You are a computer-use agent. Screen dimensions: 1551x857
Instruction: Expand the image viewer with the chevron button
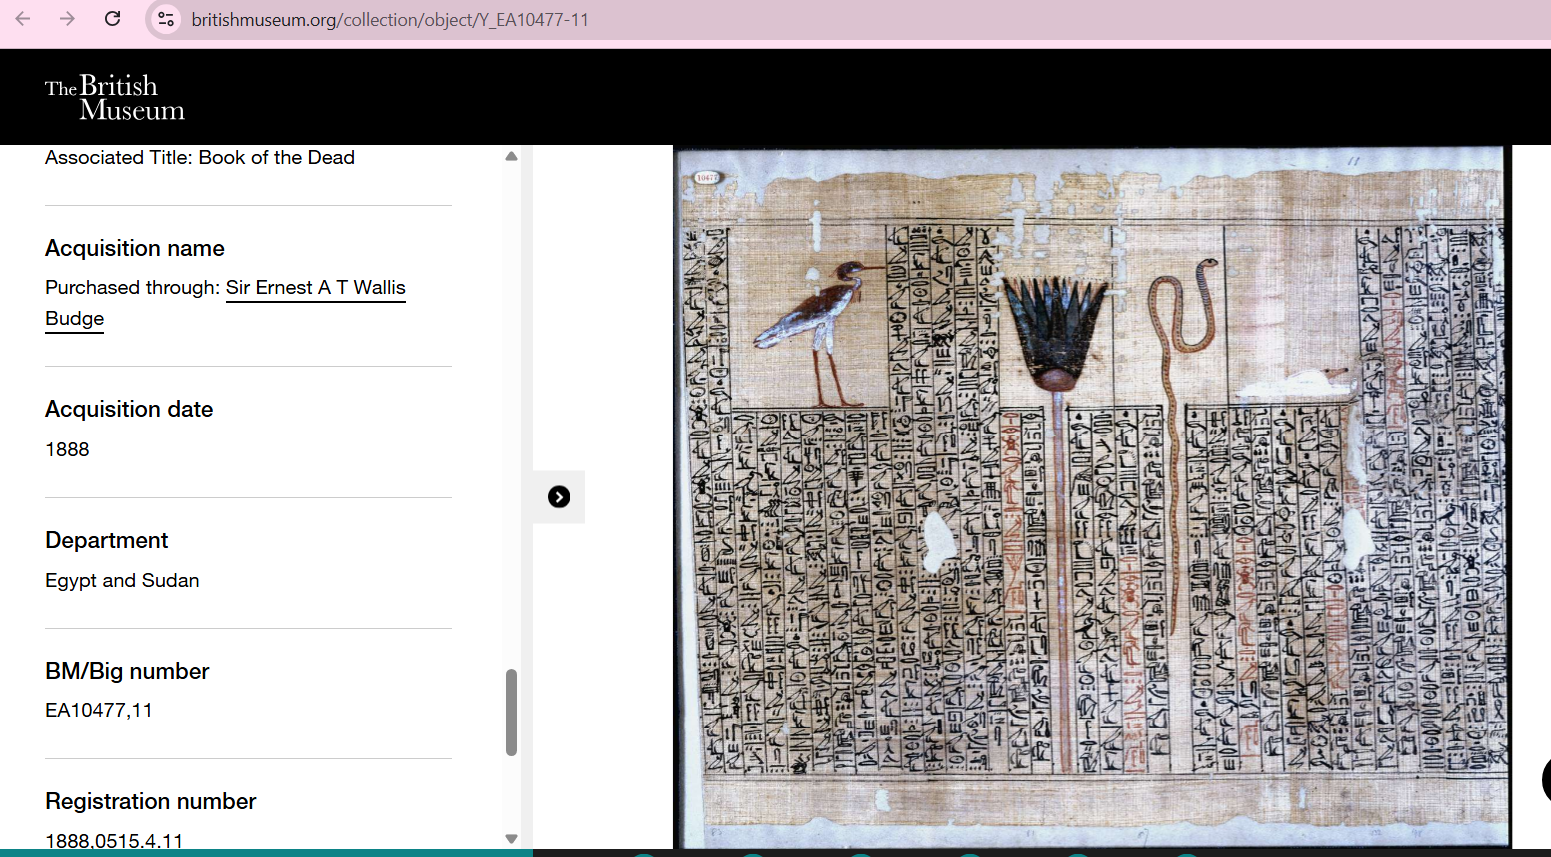point(558,497)
